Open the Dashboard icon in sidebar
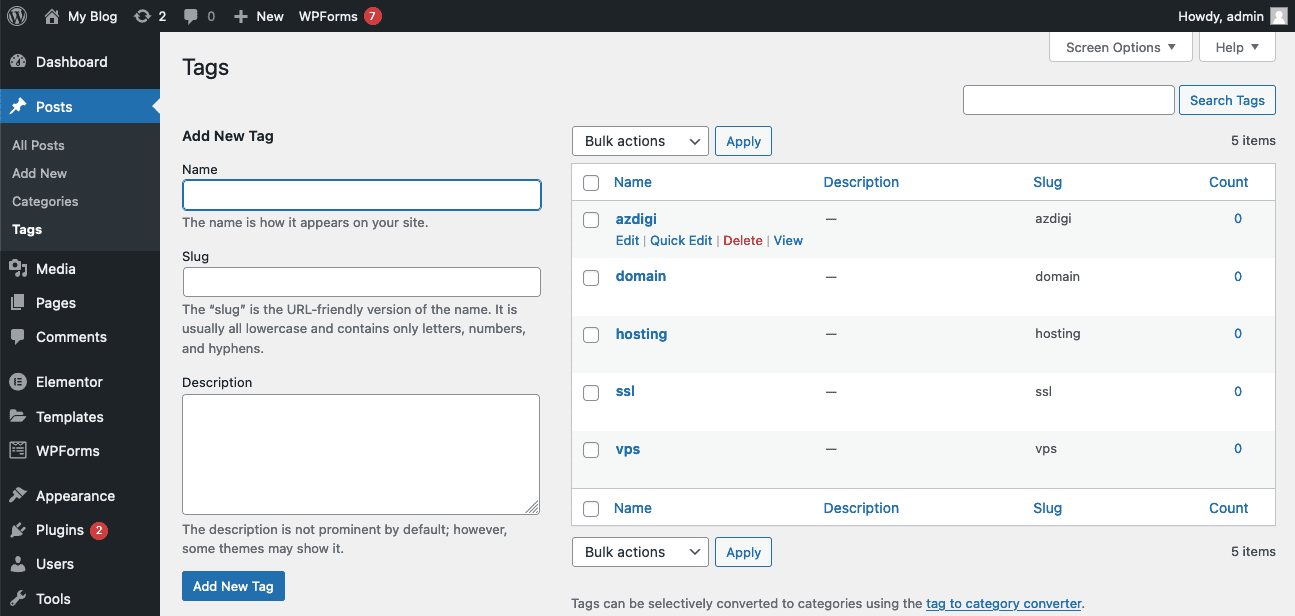Image resolution: width=1295 pixels, height=616 pixels. [18, 62]
